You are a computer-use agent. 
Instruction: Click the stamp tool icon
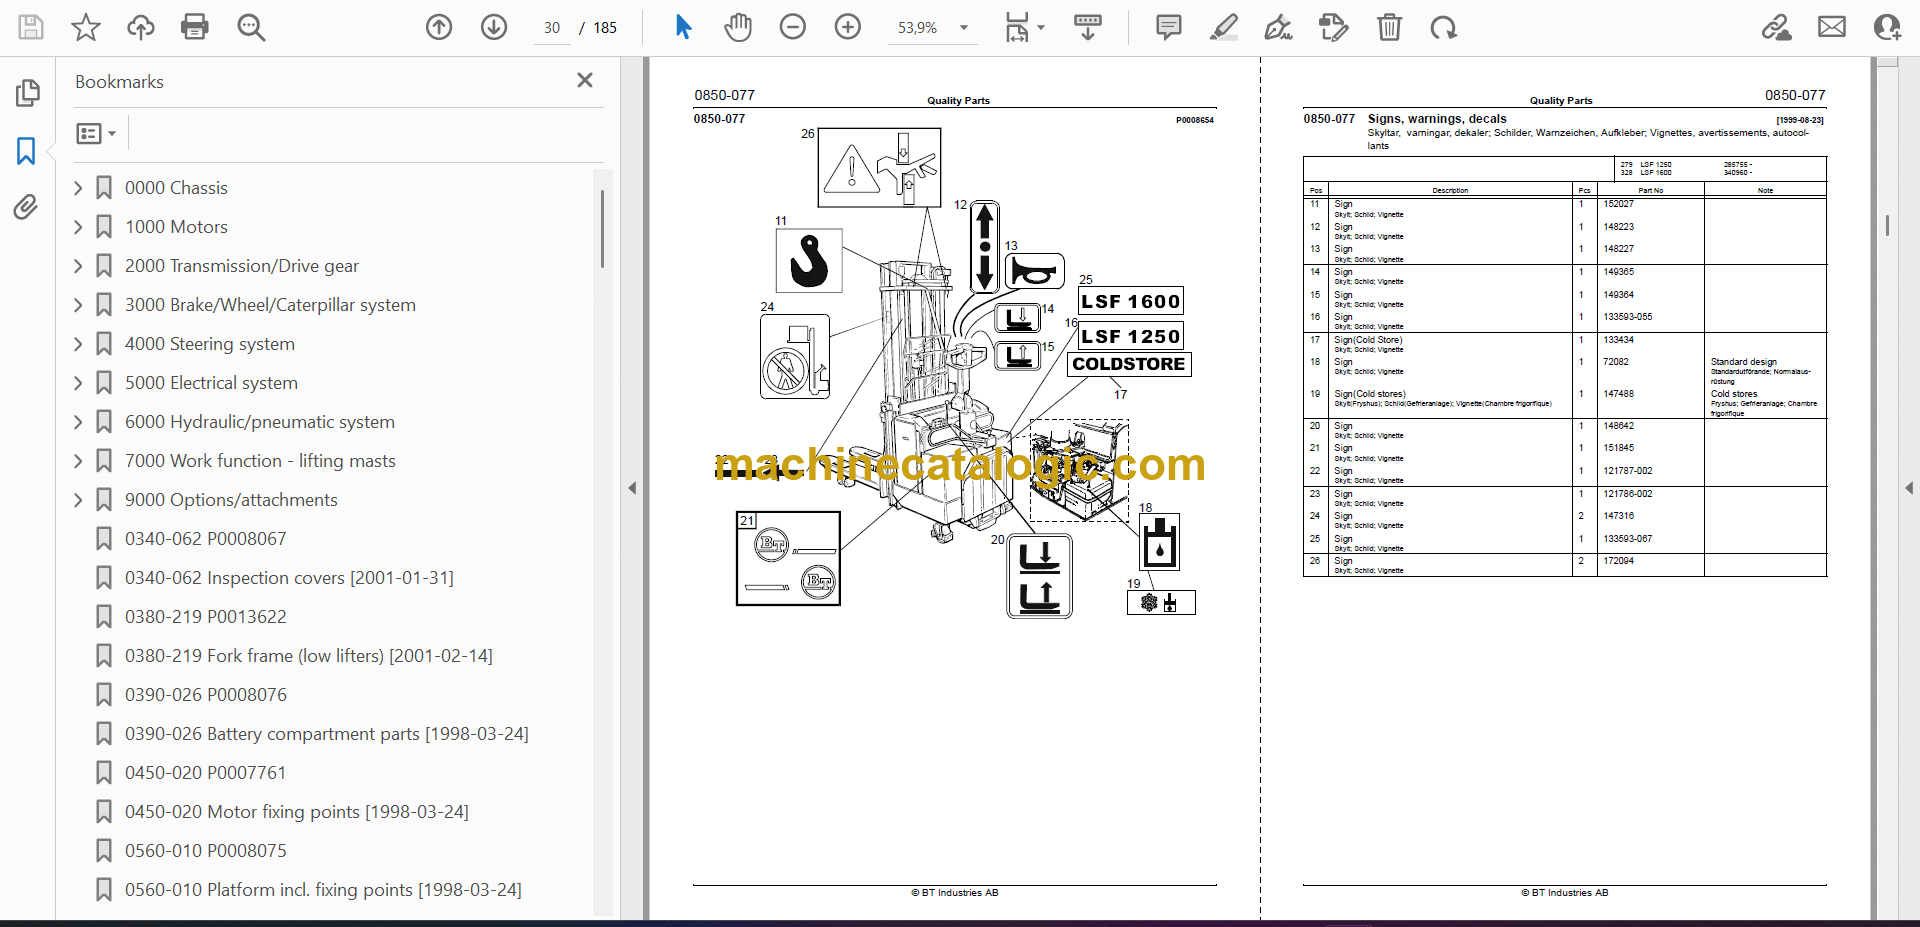click(1333, 27)
